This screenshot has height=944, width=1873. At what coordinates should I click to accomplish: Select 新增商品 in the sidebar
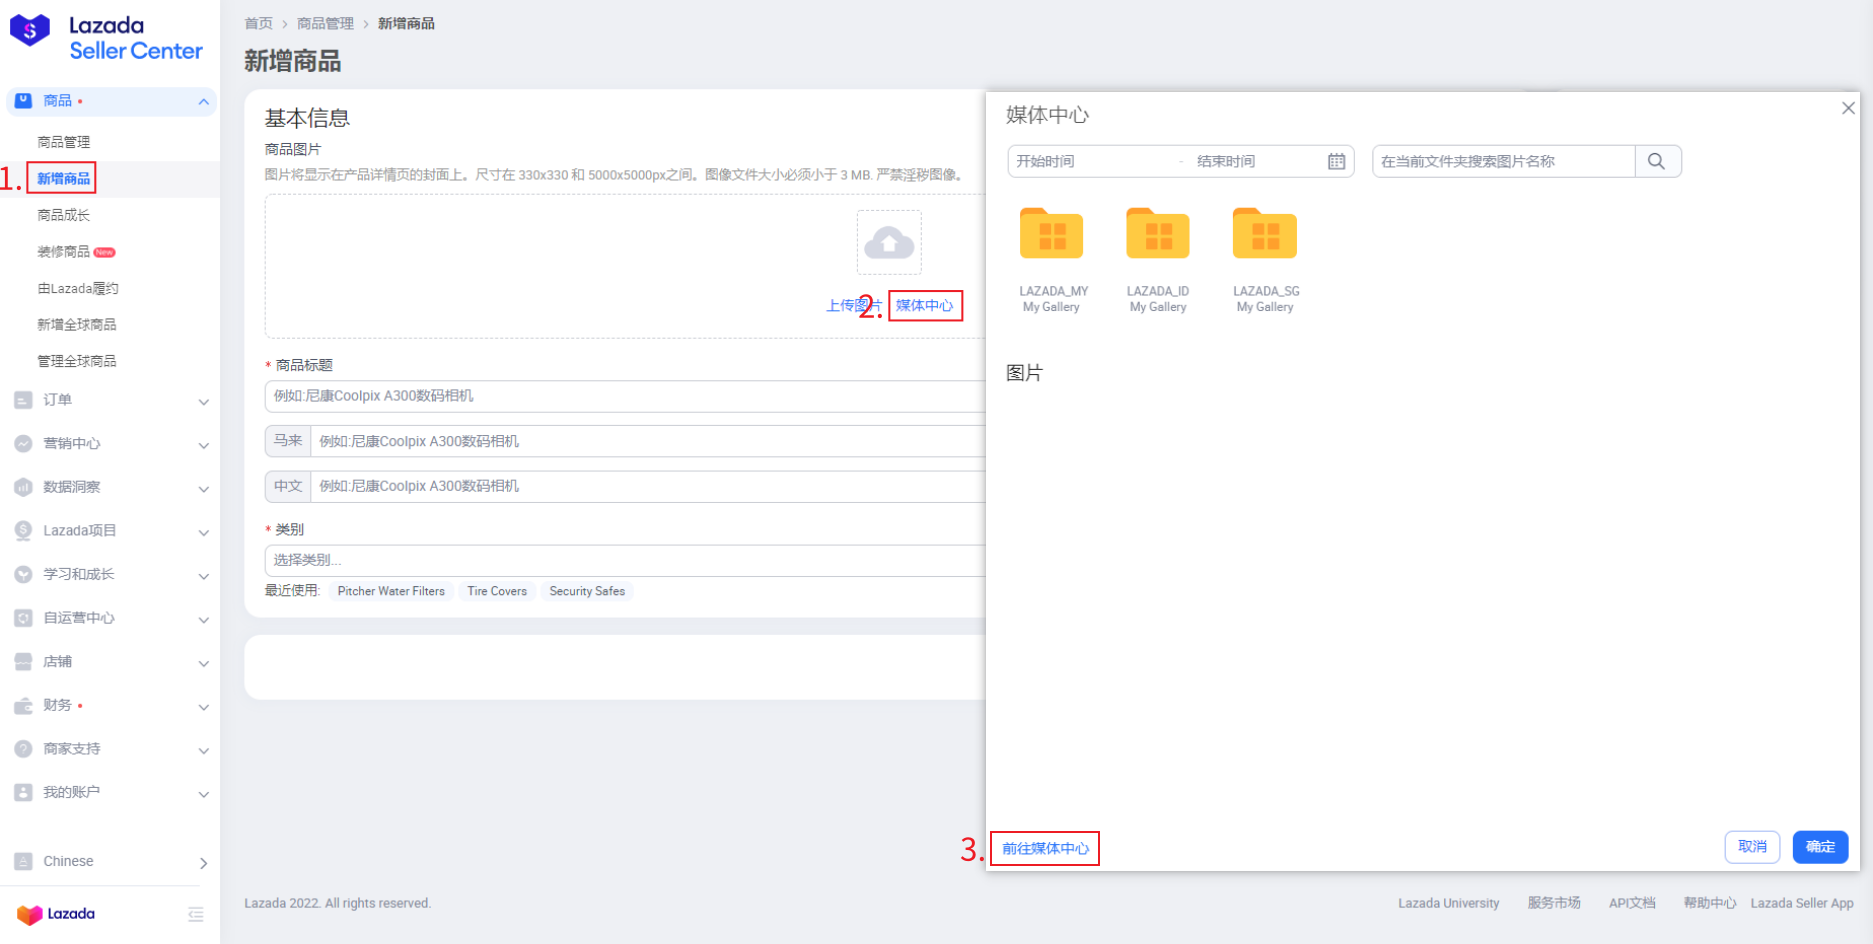click(x=64, y=179)
